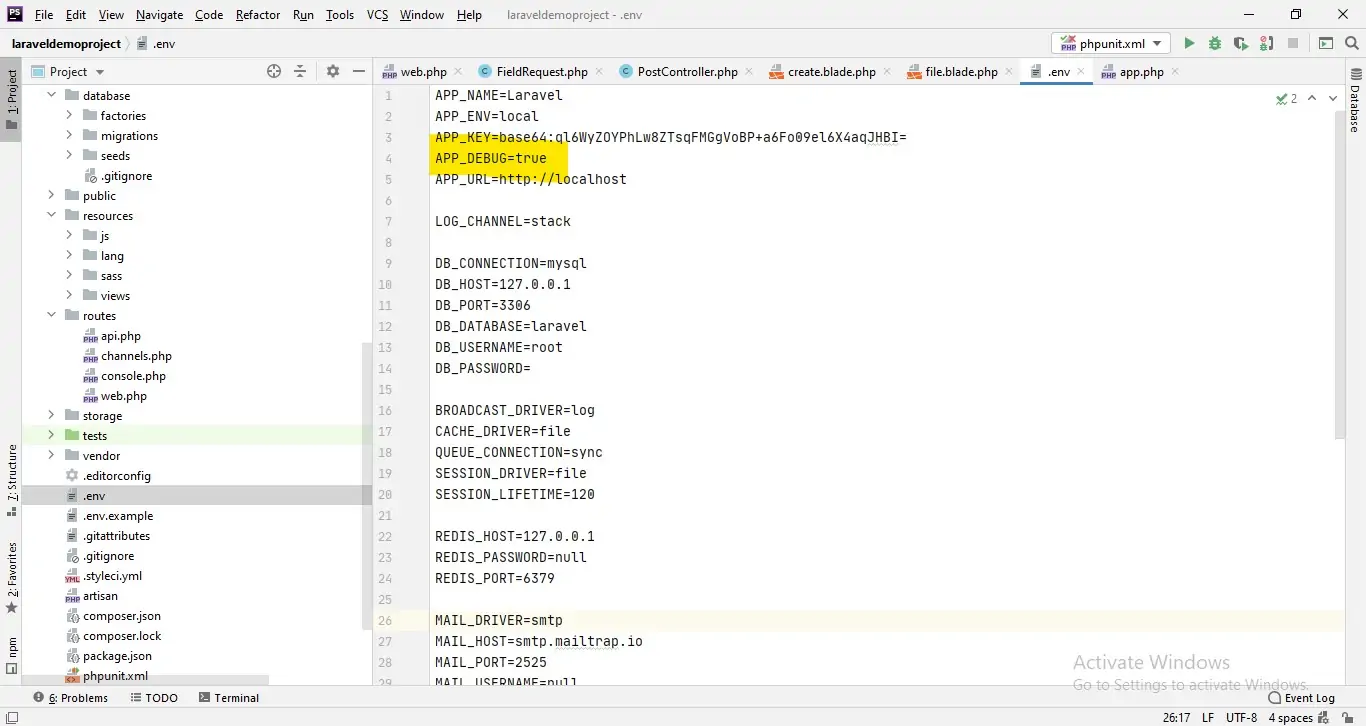Screen dimensions: 1366x726
Task: Go to previous highlighted problem arrow
Action: tap(1312, 98)
